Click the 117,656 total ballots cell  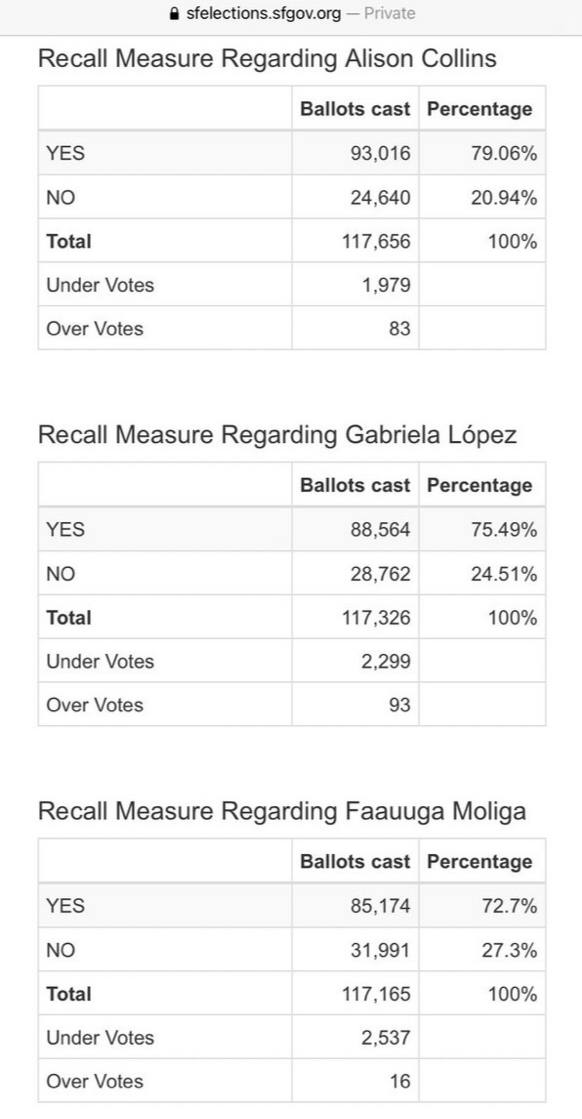coord(355,240)
